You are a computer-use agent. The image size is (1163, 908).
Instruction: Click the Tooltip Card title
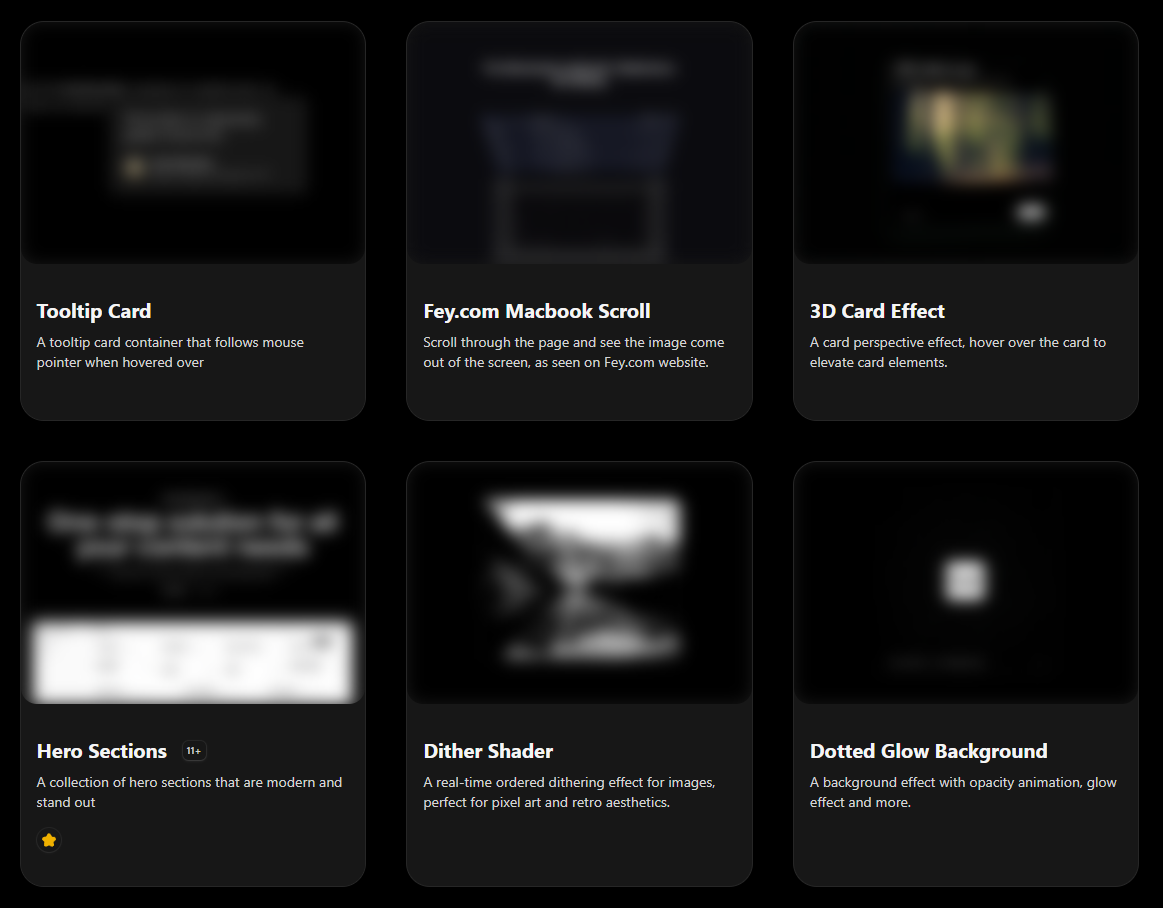tap(94, 311)
